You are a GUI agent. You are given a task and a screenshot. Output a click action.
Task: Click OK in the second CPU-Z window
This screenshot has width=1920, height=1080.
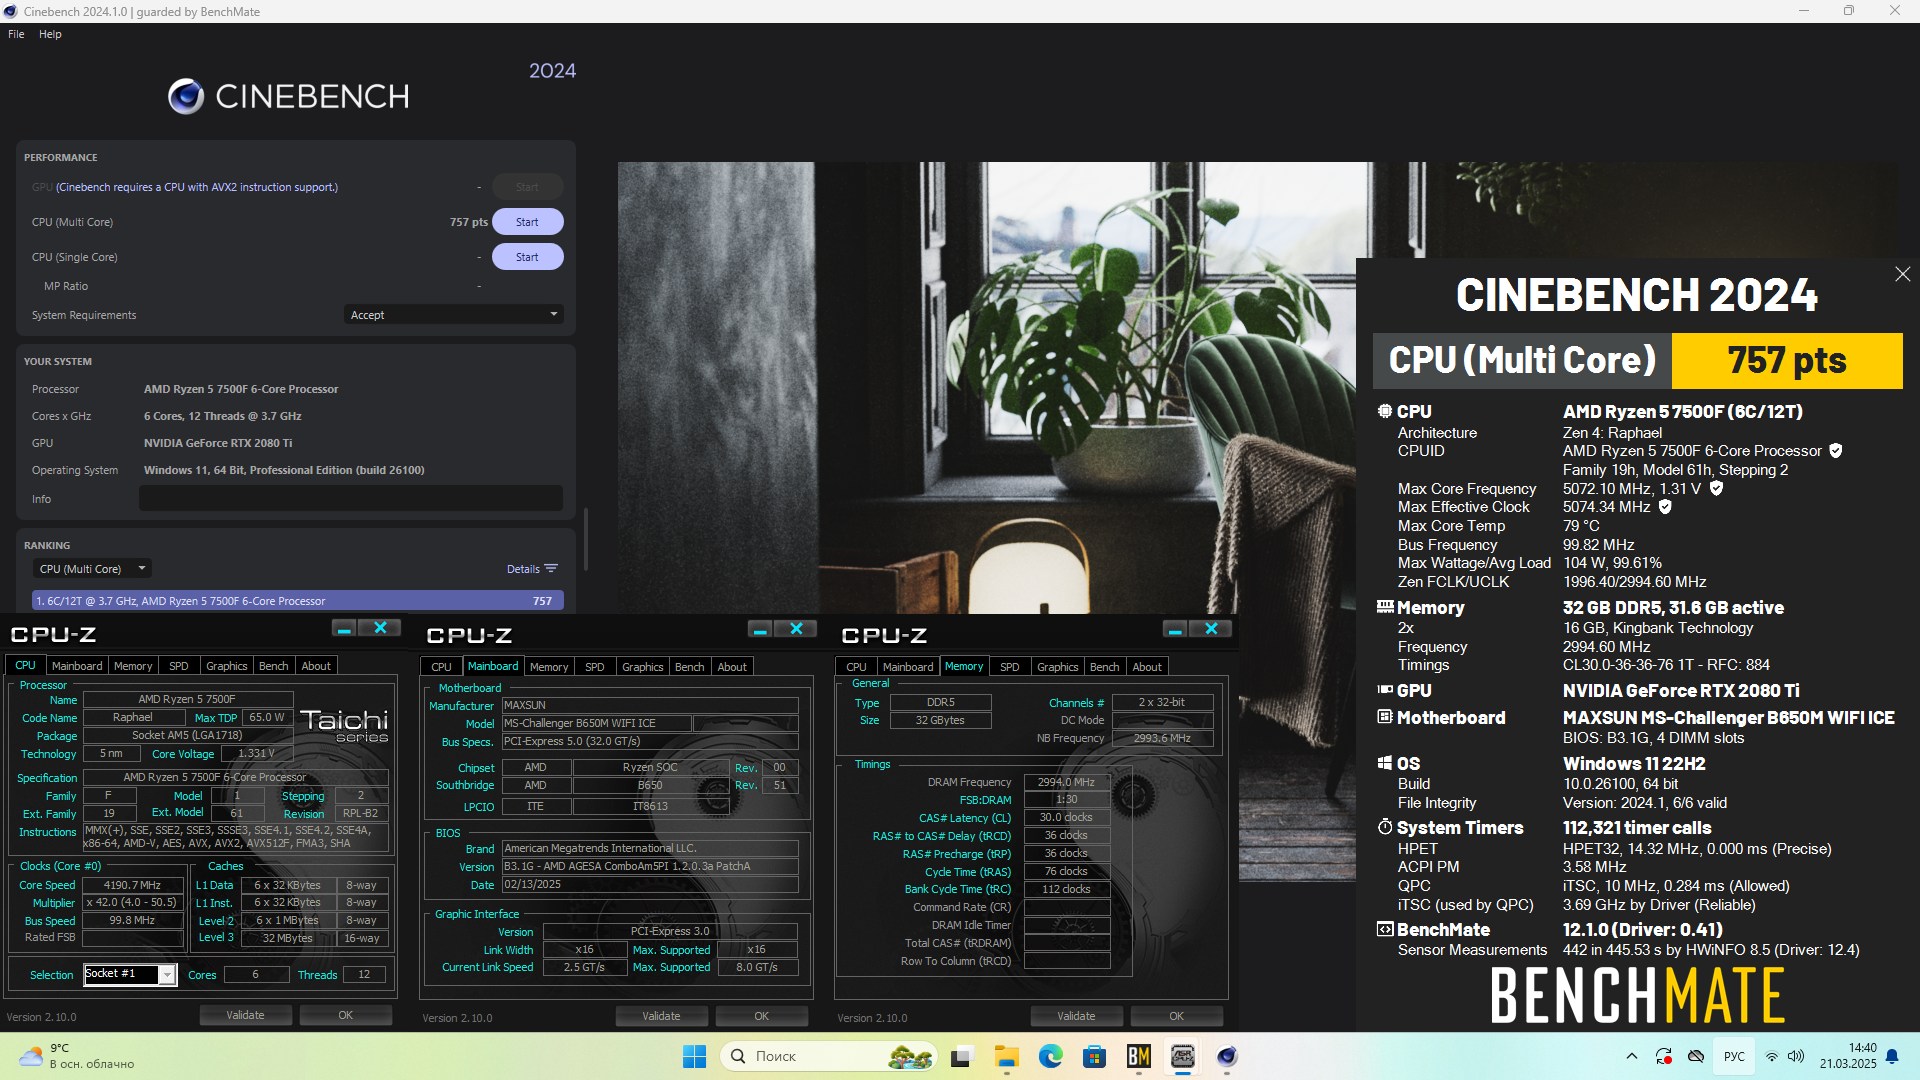pyautogui.click(x=761, y=1016)
